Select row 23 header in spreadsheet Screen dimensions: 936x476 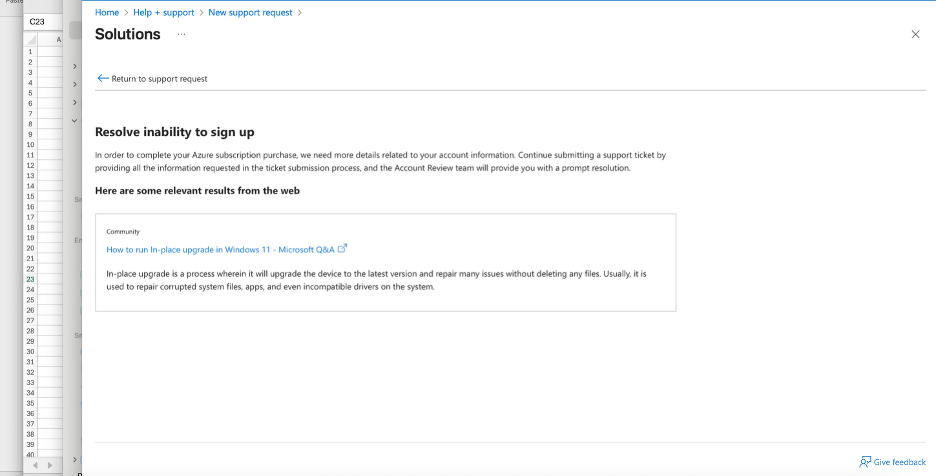point(30,280)
